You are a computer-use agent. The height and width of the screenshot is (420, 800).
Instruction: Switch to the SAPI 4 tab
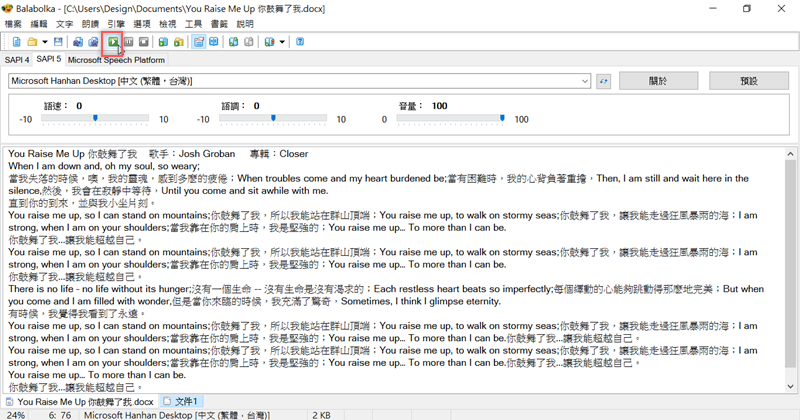pos(17,60)
